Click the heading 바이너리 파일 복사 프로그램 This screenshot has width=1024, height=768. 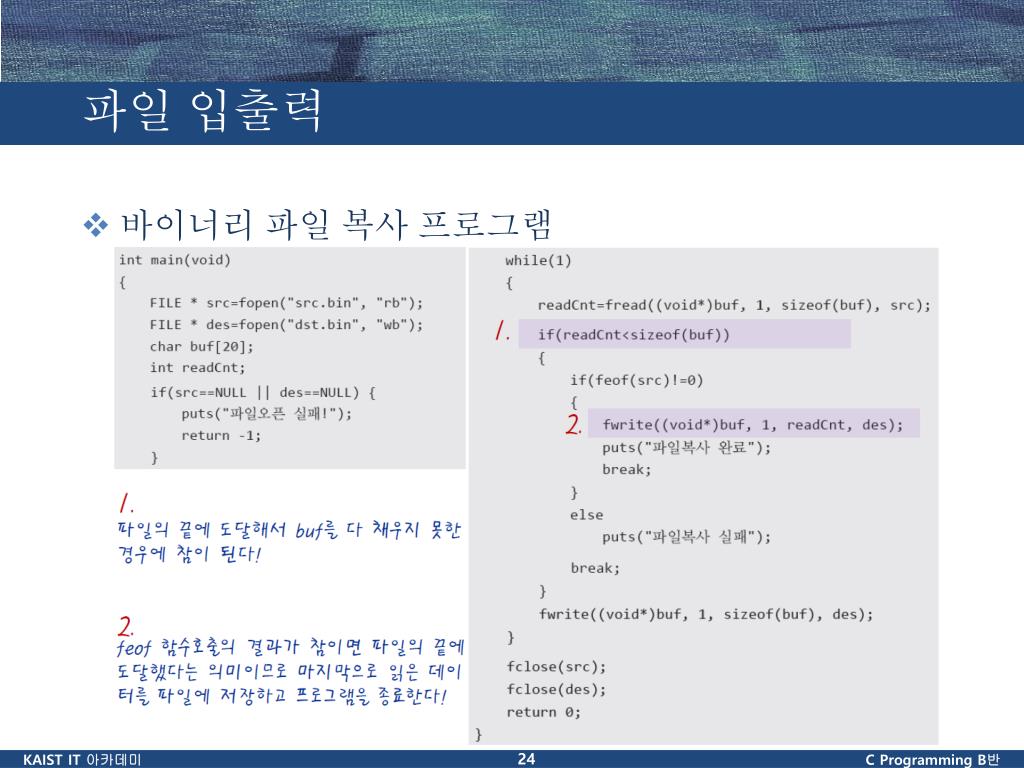click(x=337, y=224)
